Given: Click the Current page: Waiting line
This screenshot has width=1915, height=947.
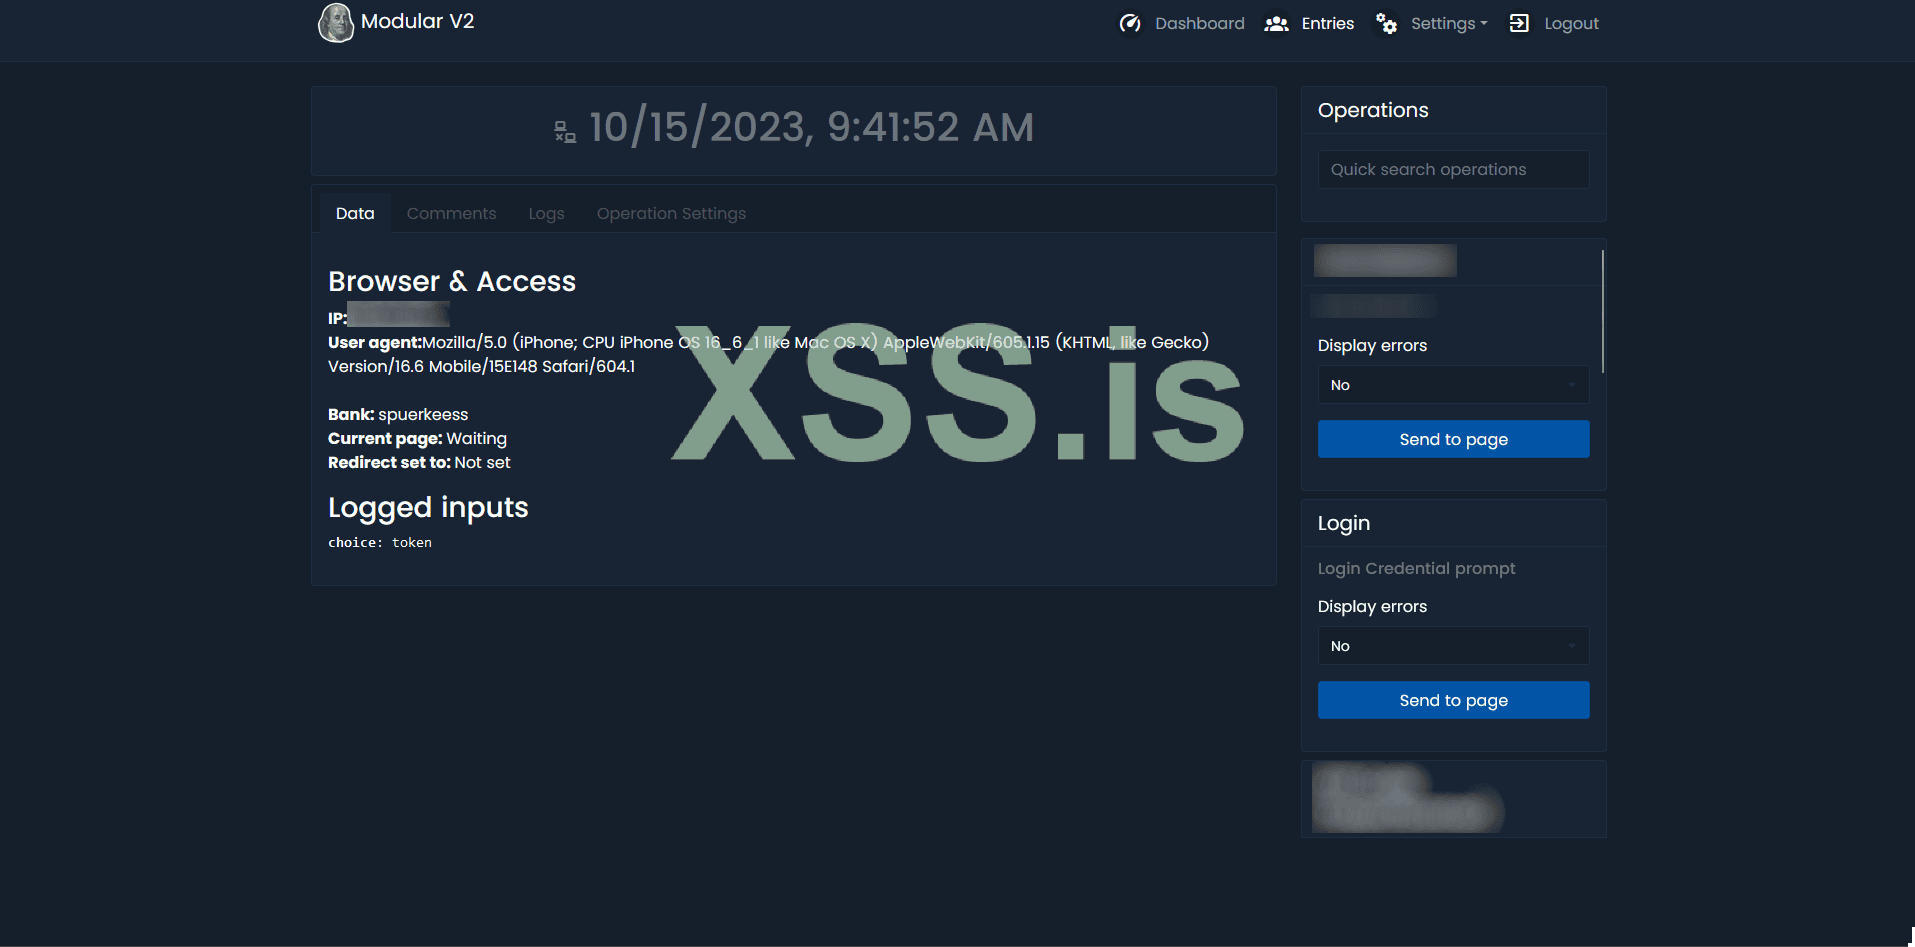Looking at the screenshot, I should (417, 438).
